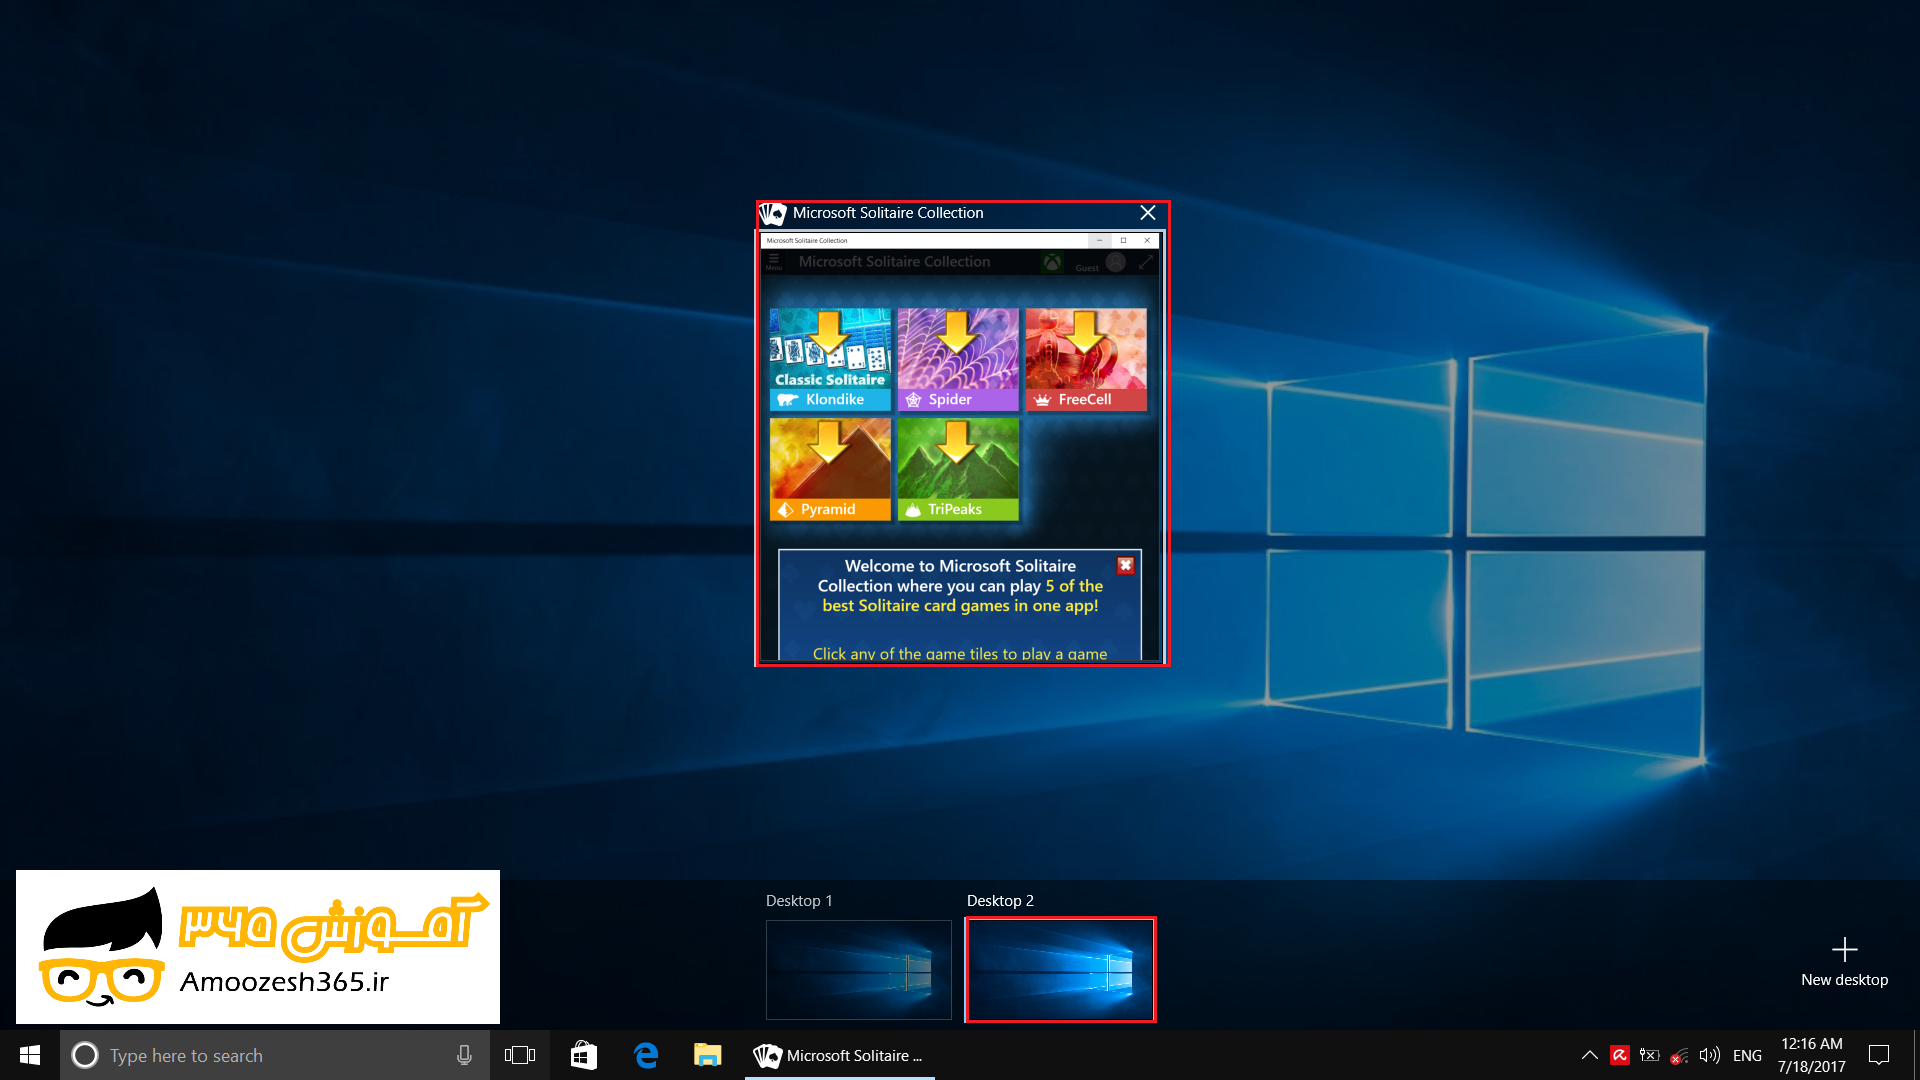This screenshot has width=1920, height=1080.
Task: Open the Microsoft Store taskbar icon
Action: coord(584,1055)
